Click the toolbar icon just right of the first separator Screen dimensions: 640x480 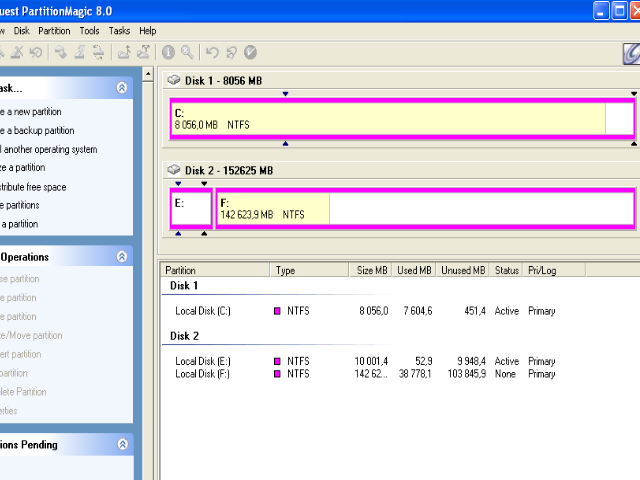pyautogui.click(x=61, y=52)
